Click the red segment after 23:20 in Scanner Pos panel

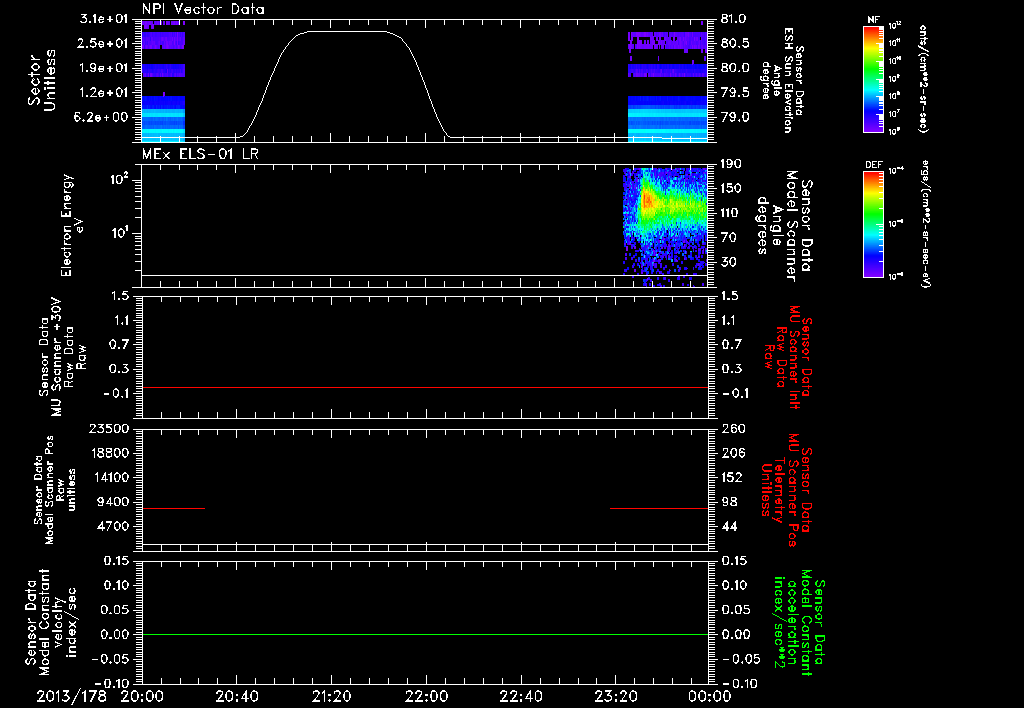point(659,508)
